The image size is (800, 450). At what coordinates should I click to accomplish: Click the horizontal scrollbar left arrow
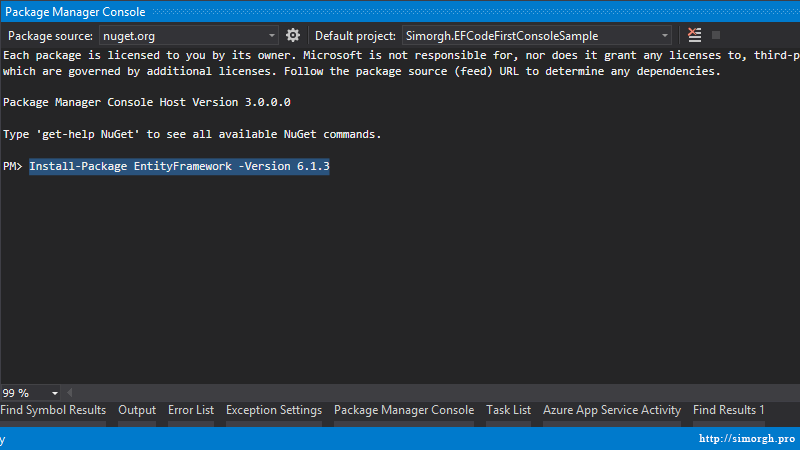(x=70, y=393)
